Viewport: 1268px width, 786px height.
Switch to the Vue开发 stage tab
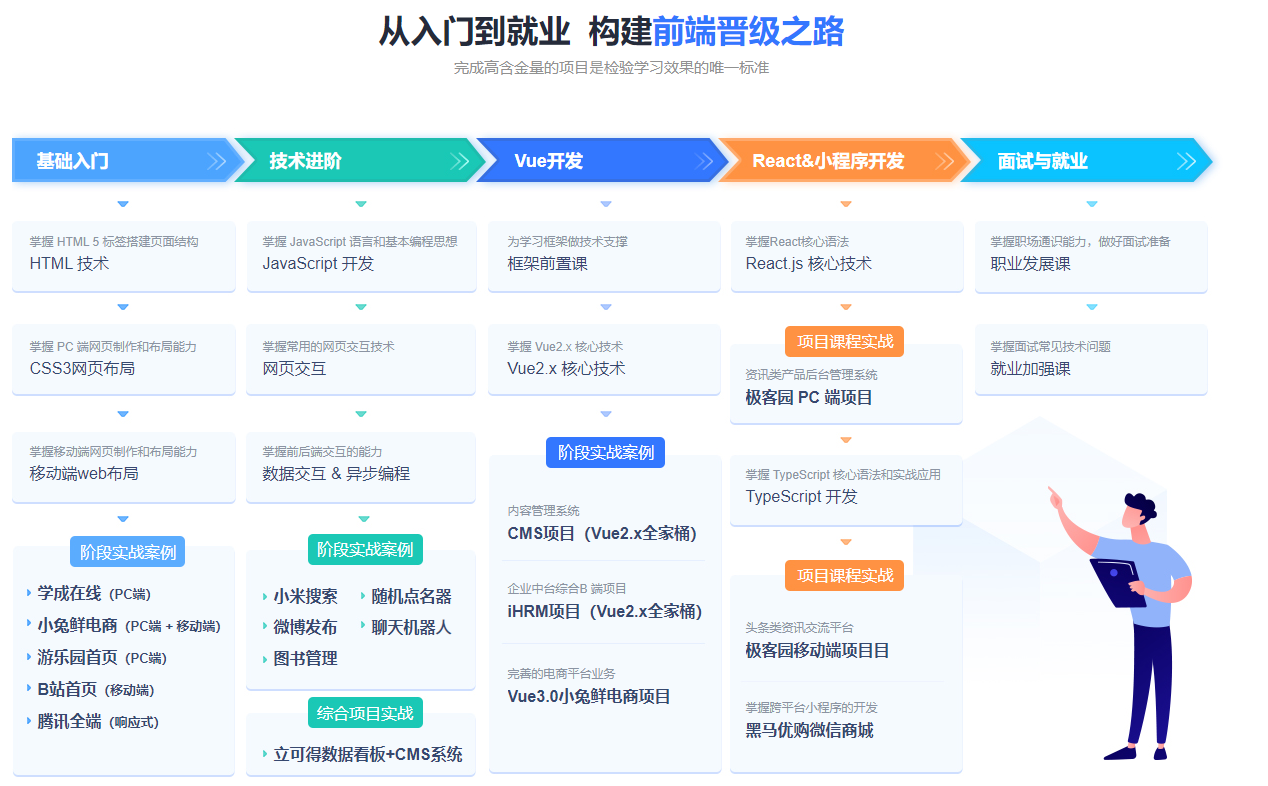tap(548, 161)
